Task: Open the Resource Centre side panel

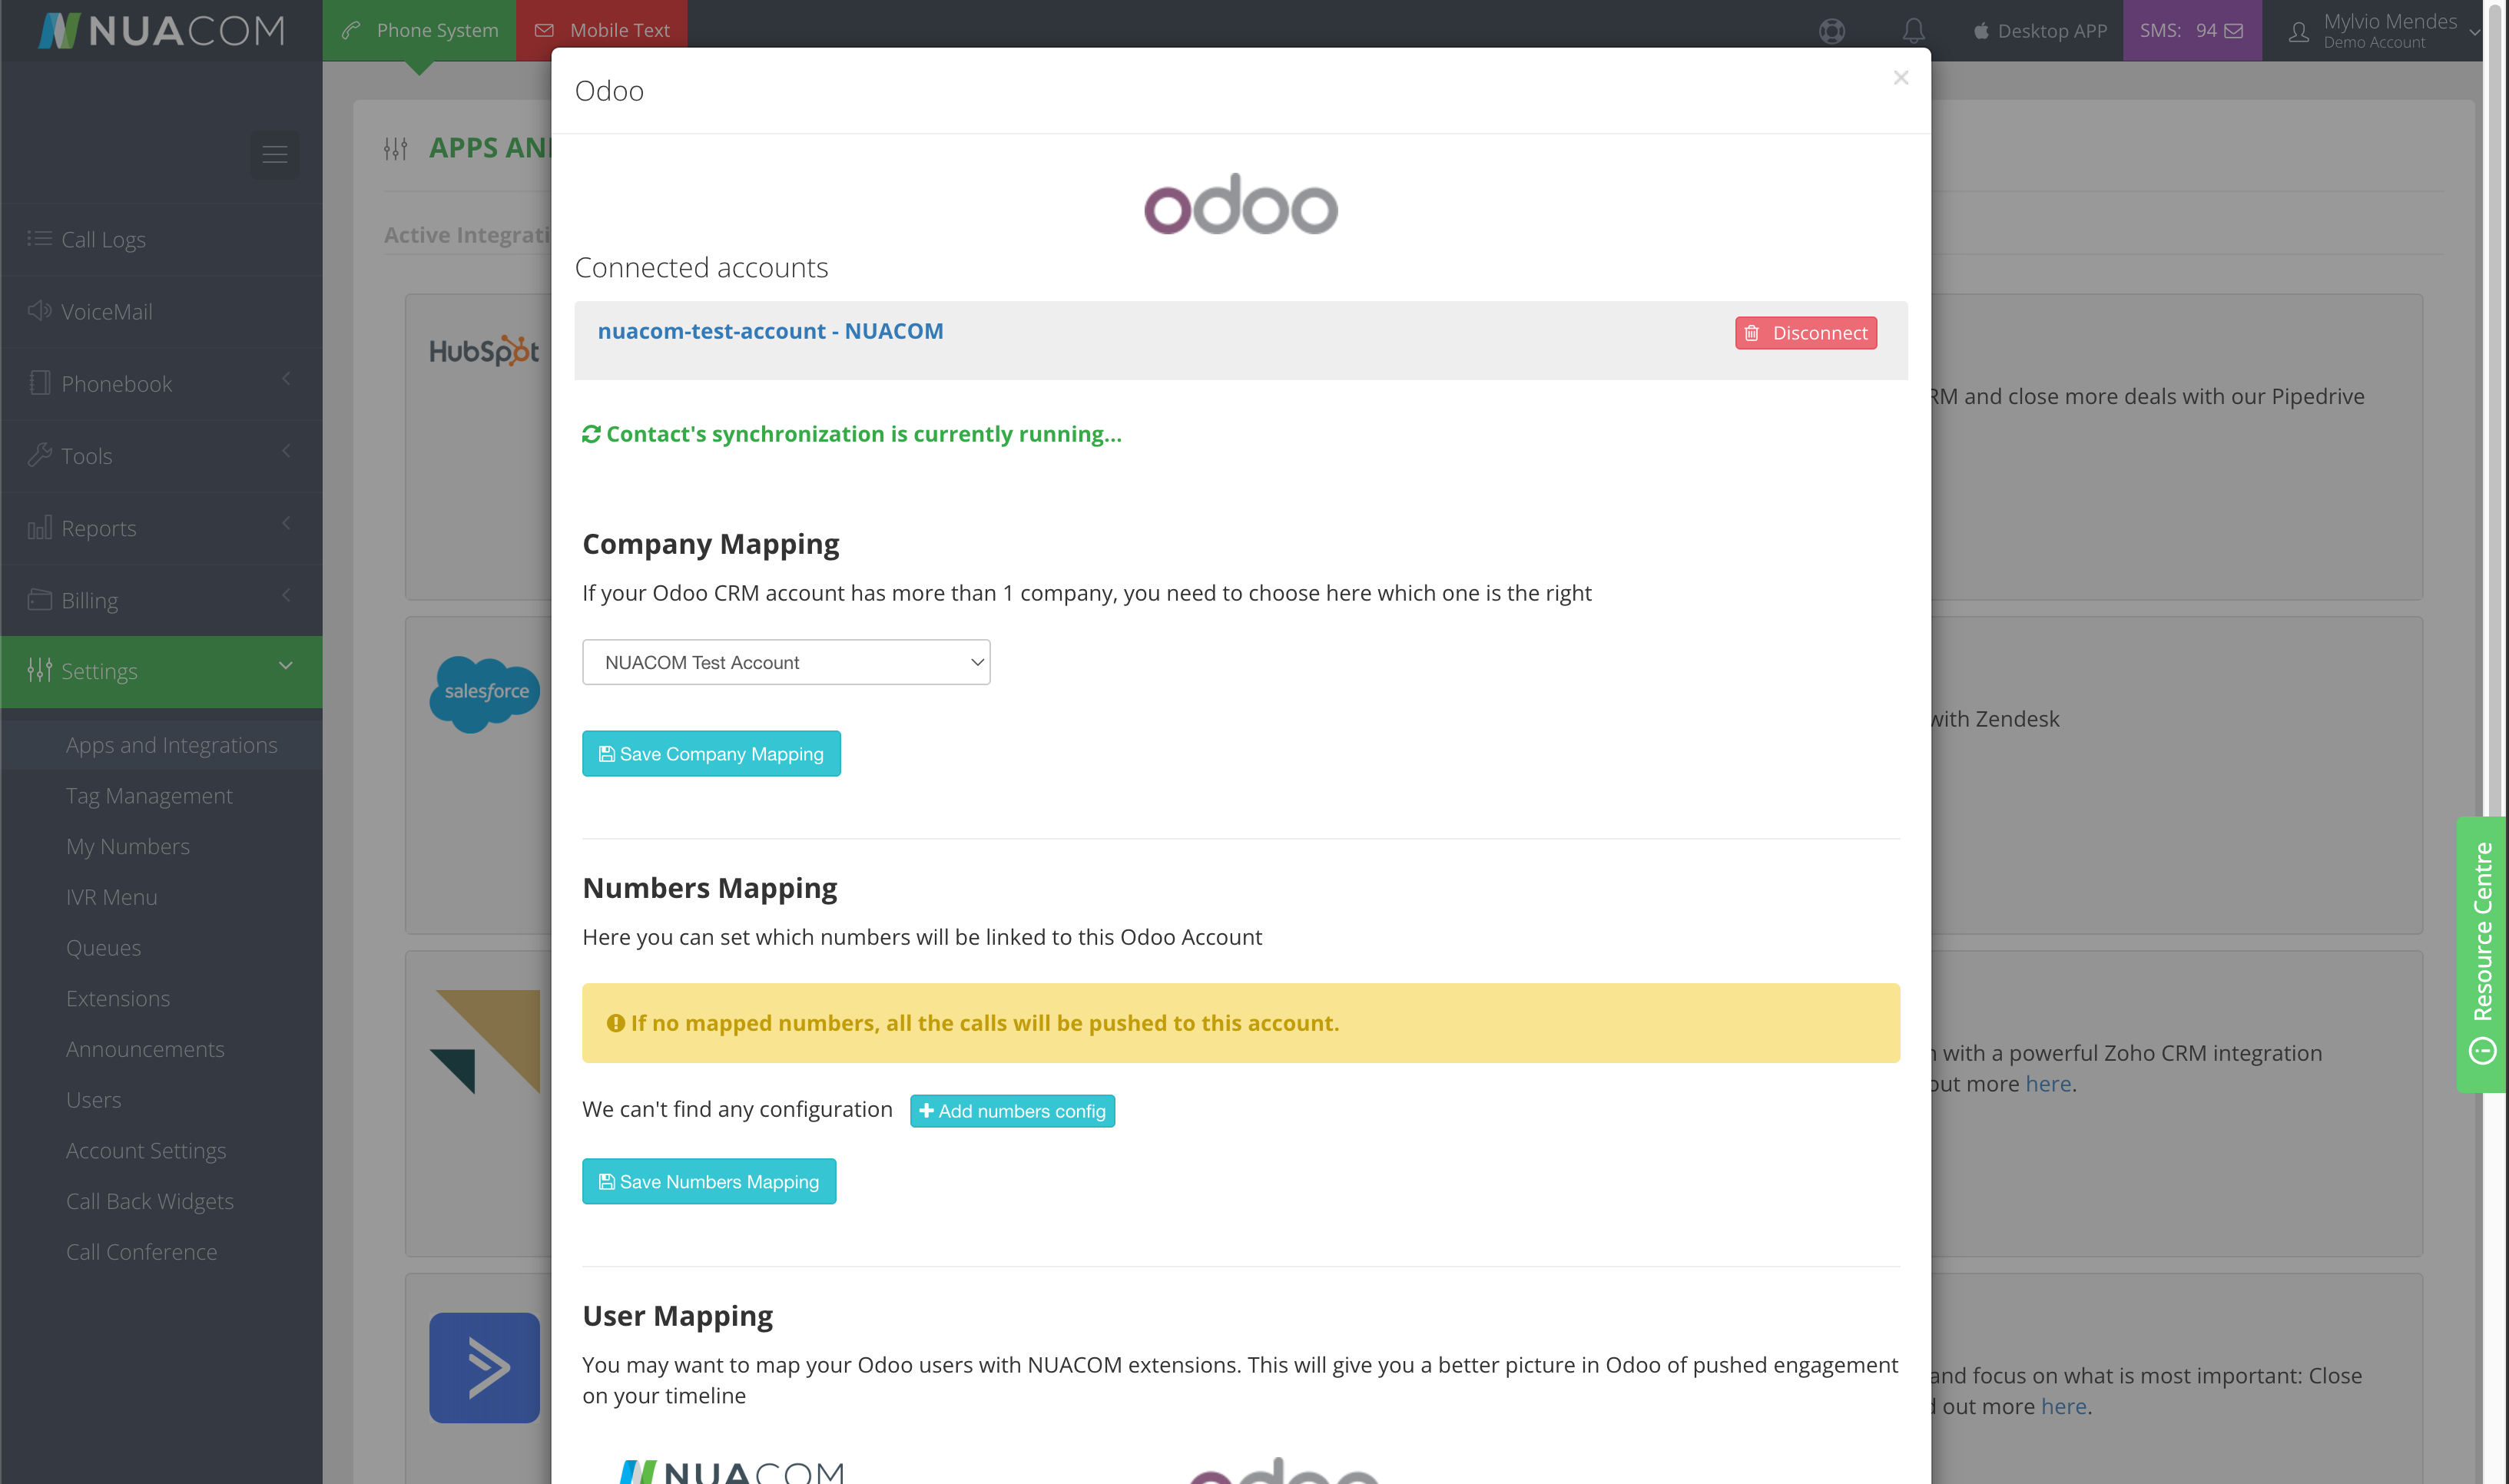Action: coord(2481,954)
